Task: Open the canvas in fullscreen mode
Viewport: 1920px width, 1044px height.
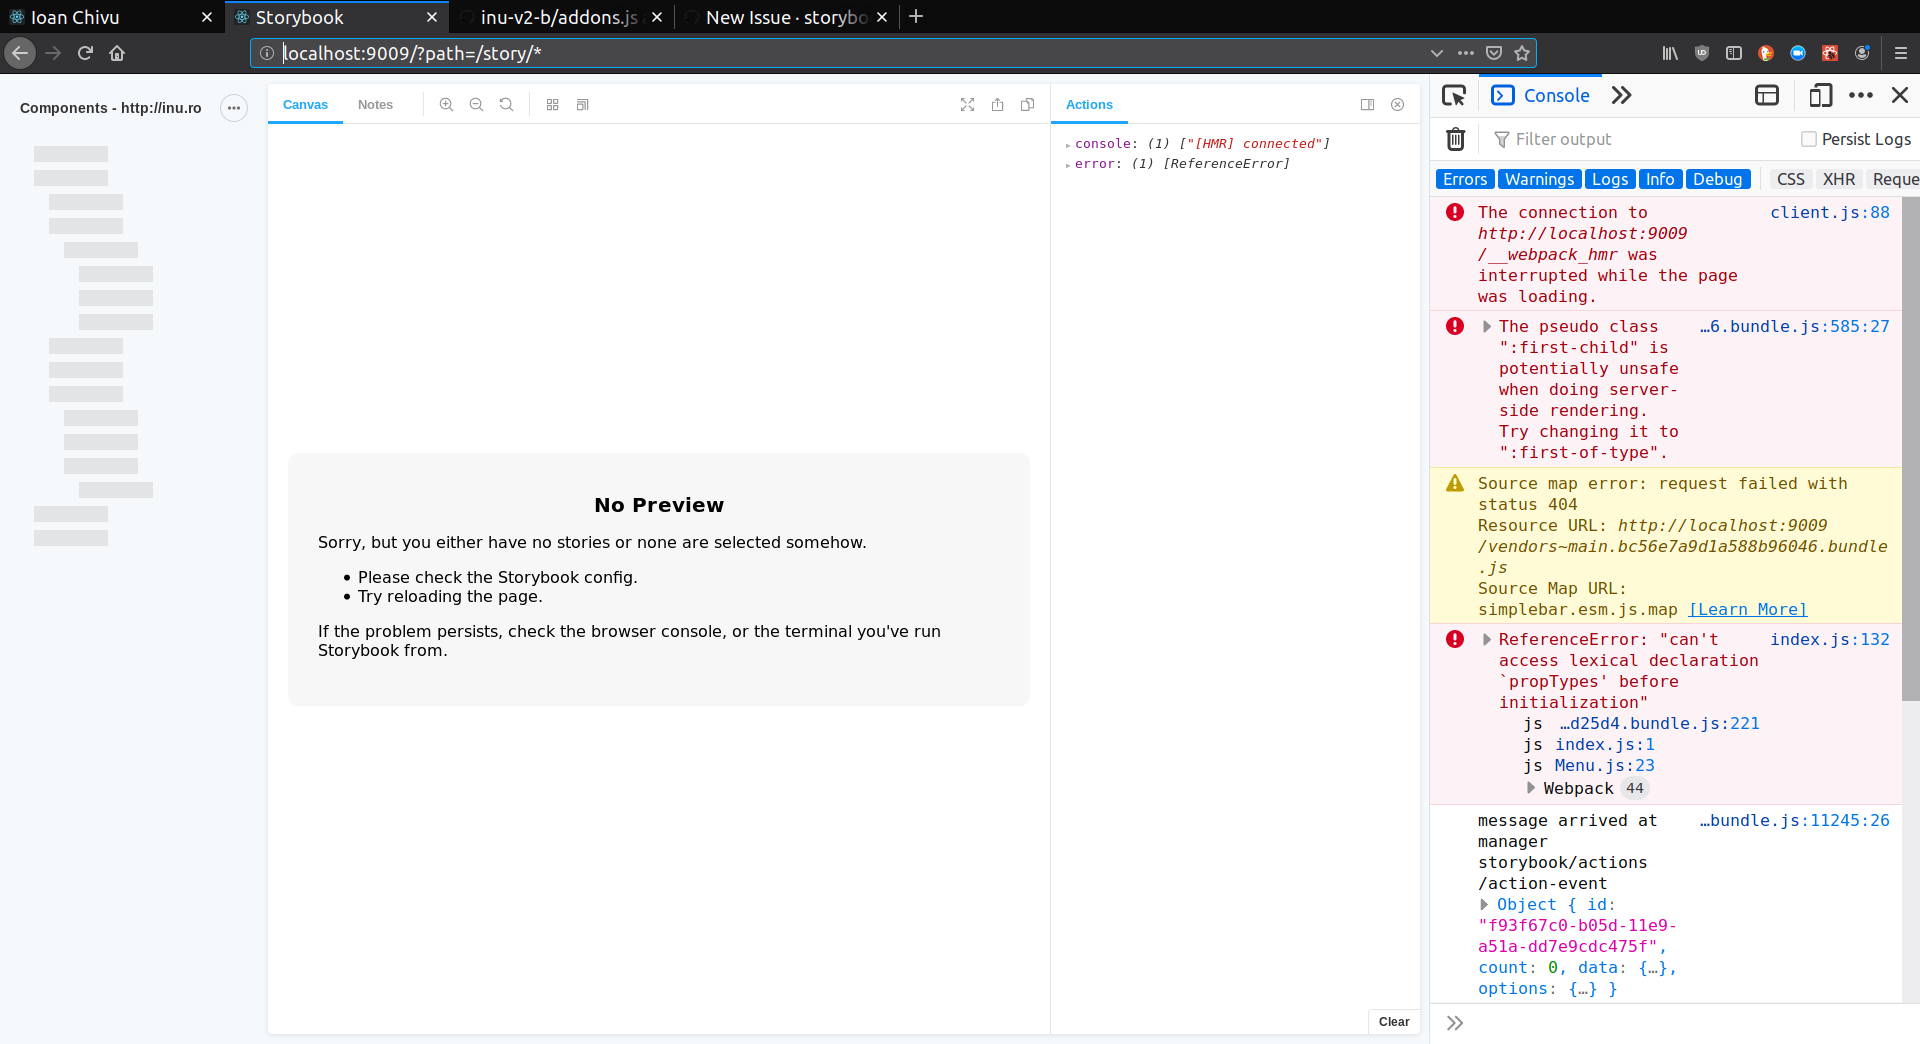Action: (967, 104)
